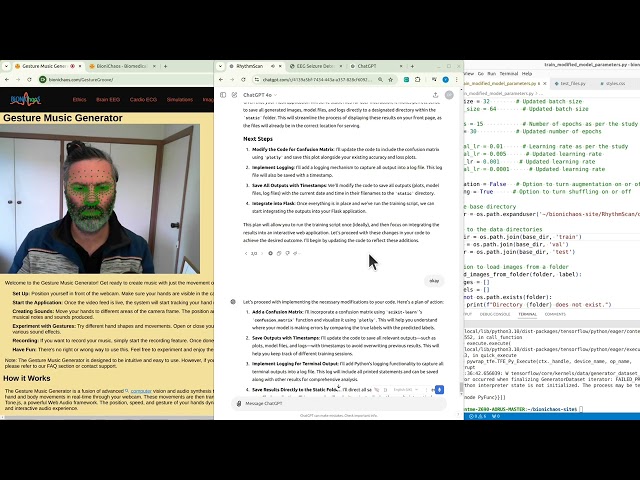
Task: Click the scroll-to-bottom arrow in chat
Action: click(338, 386)
